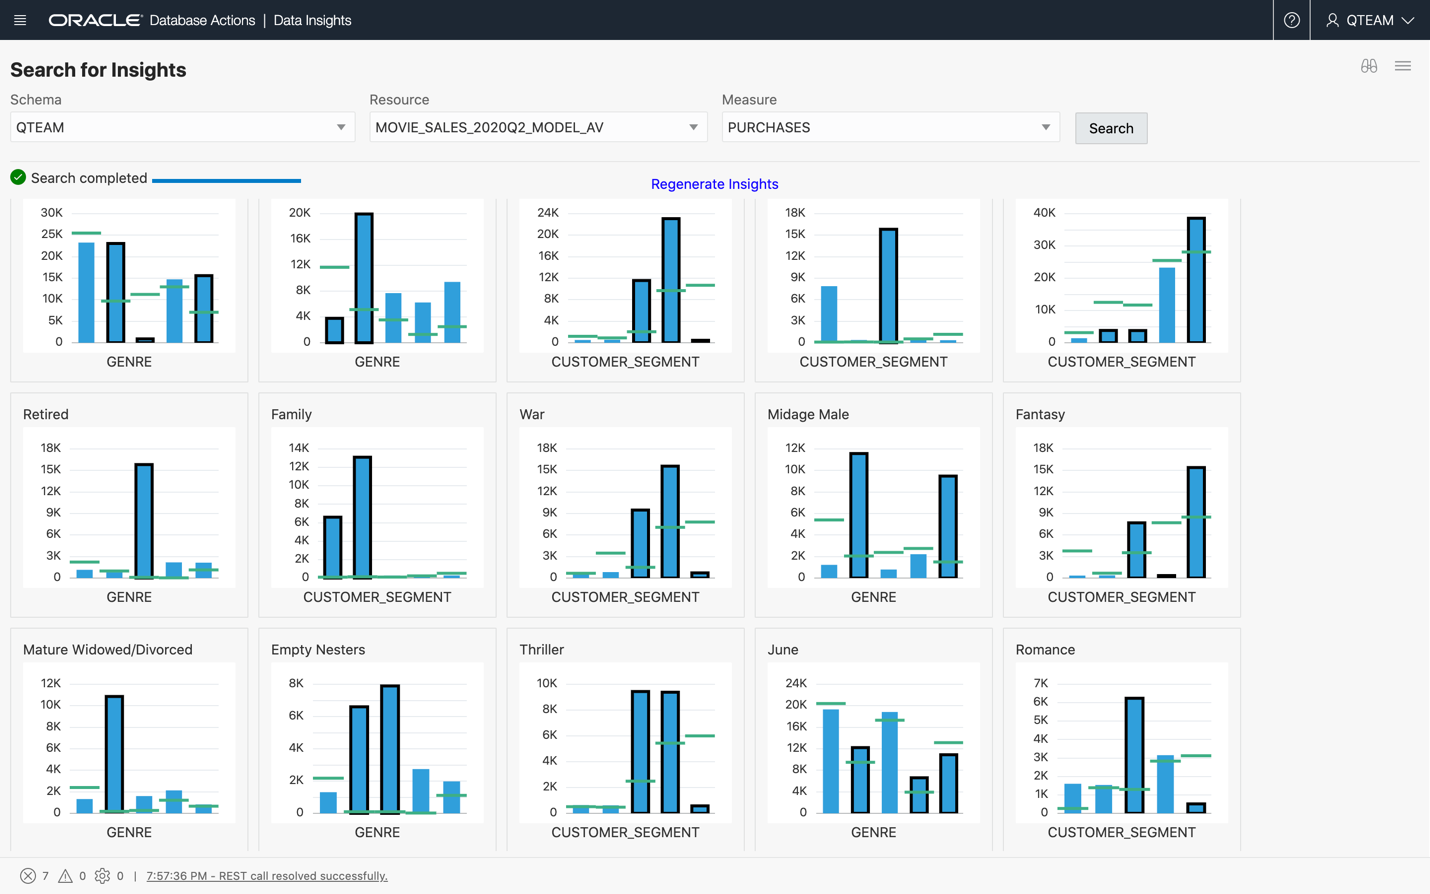1430x894 pixels.
Task: Select the Midage Male insight chart
Action: pyautogui.click(x=873, y=505)
